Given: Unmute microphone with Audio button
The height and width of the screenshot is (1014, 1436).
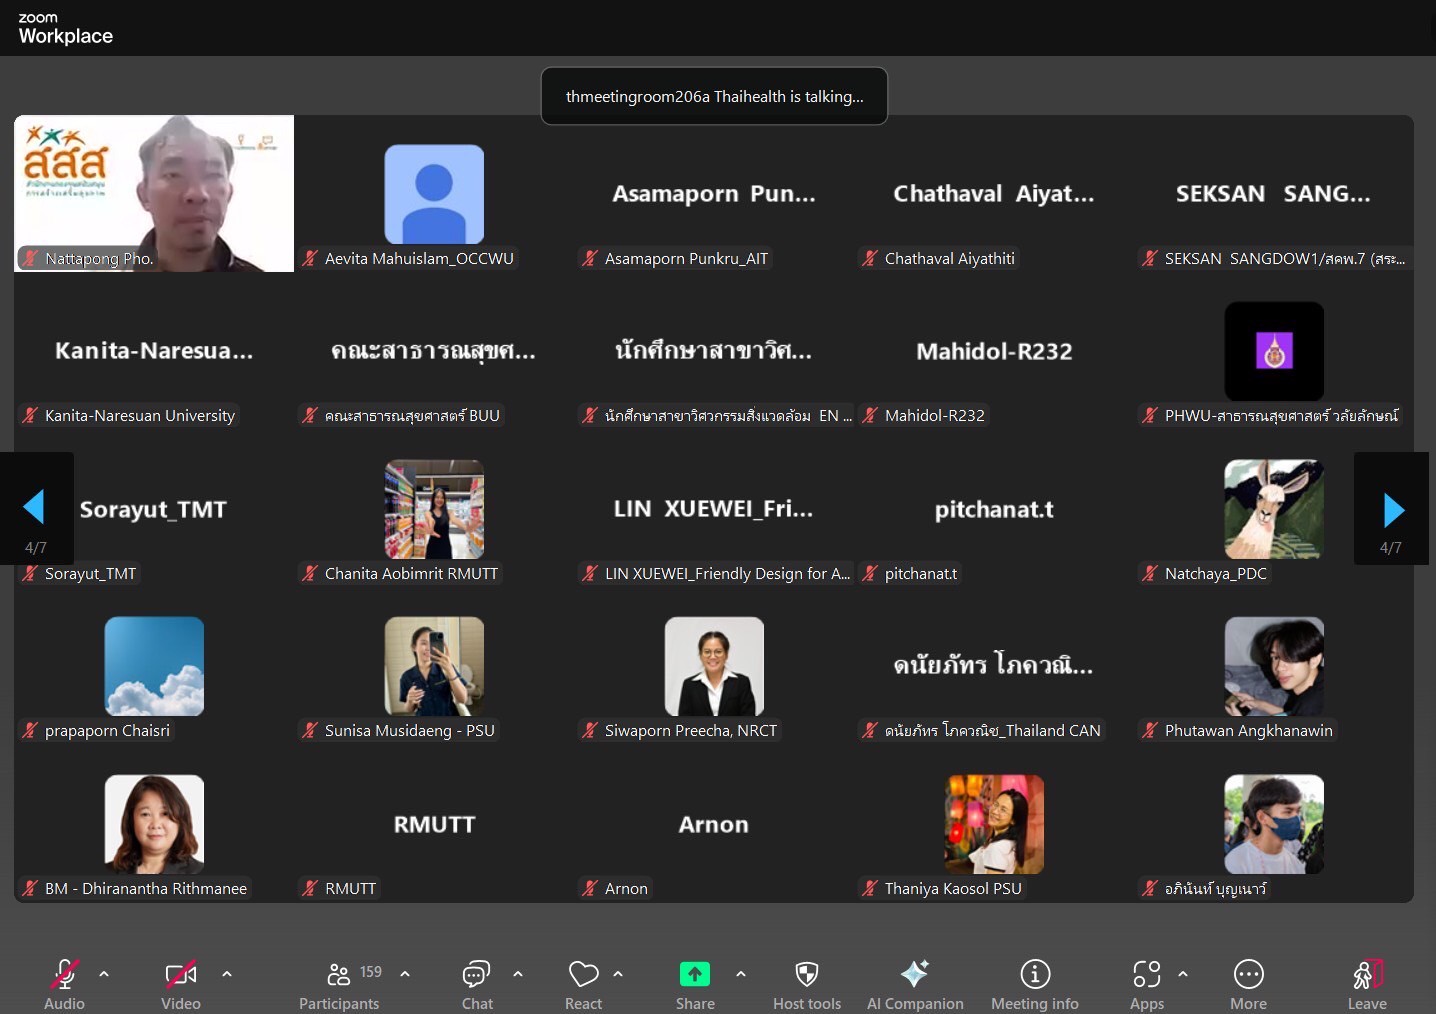Looking at the screenshot, I should click(x=64, y=974).
